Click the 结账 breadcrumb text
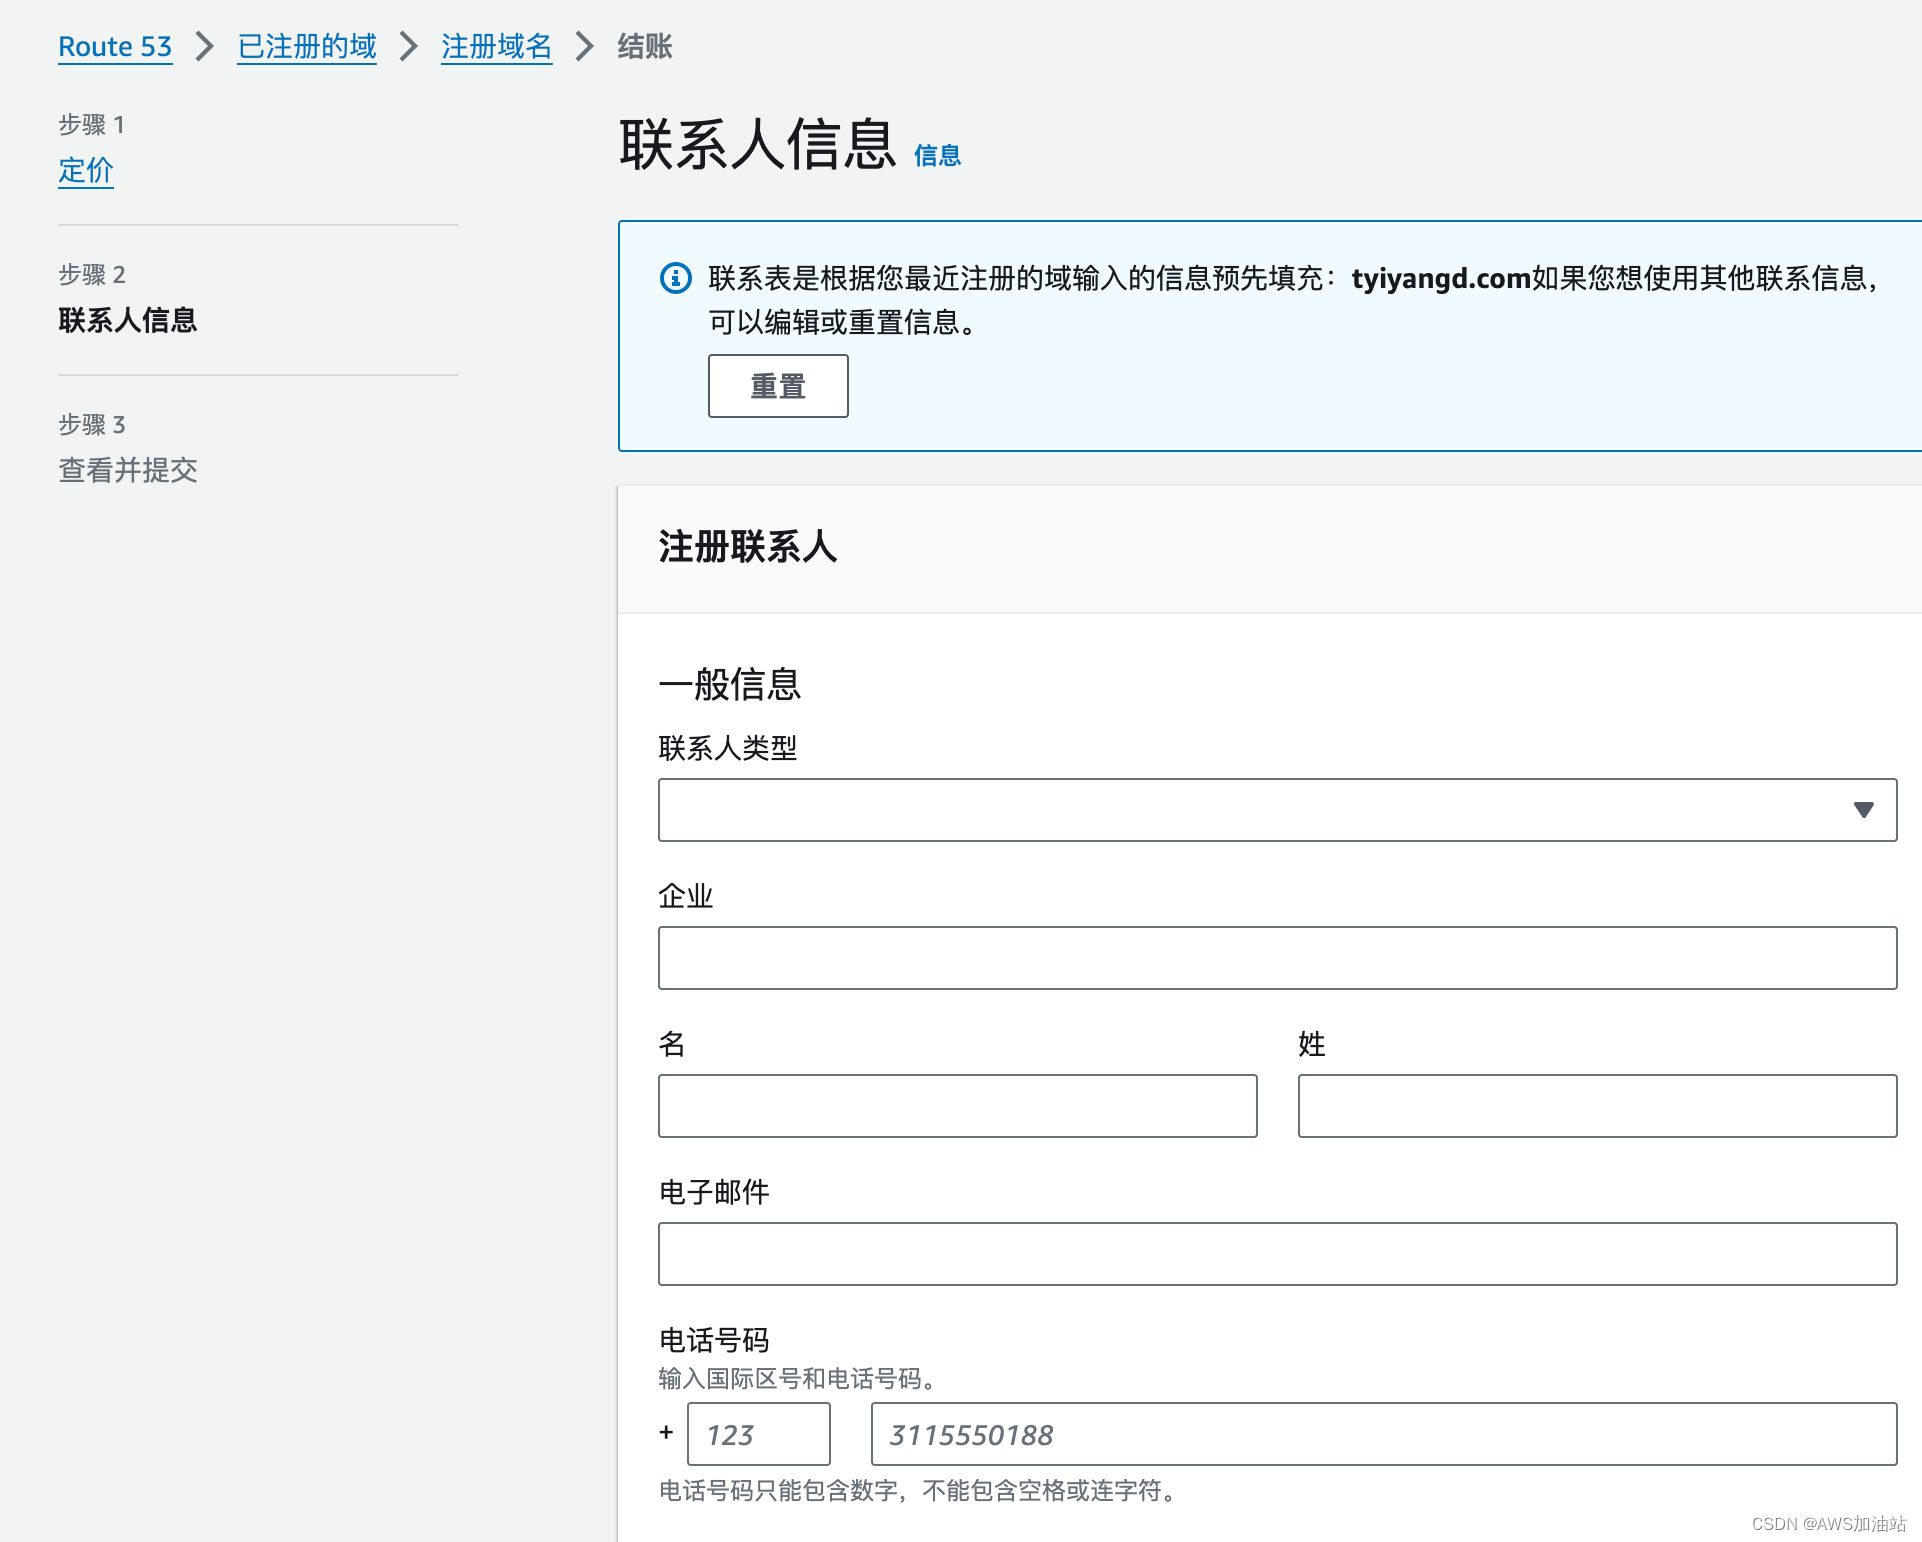Image resolution: width=1922 pixels, height=1542 pixels. tap(645, 46)
